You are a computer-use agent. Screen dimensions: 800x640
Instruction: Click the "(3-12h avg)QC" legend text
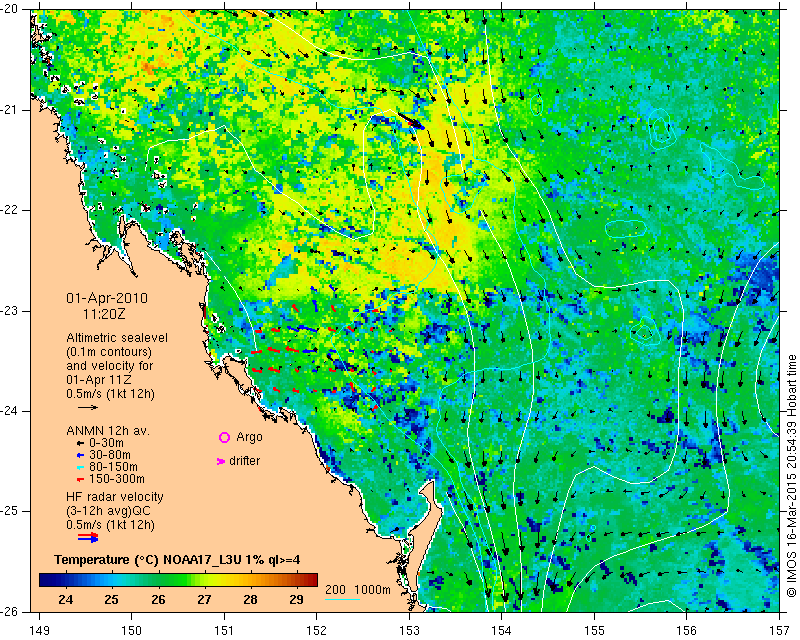pyautogui.click(x=108, y=511)
